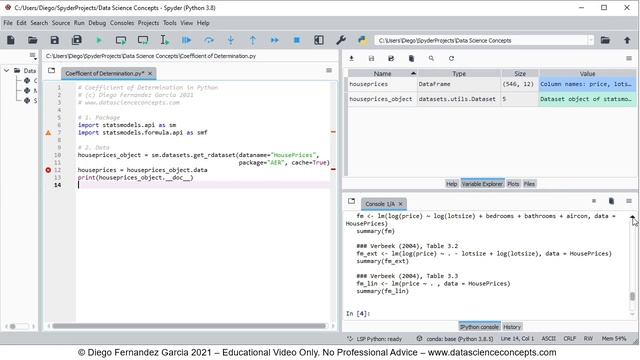This screenshot has height=360, width=640.
Task: Start debugging the file
Action: [x=187, y=40]
